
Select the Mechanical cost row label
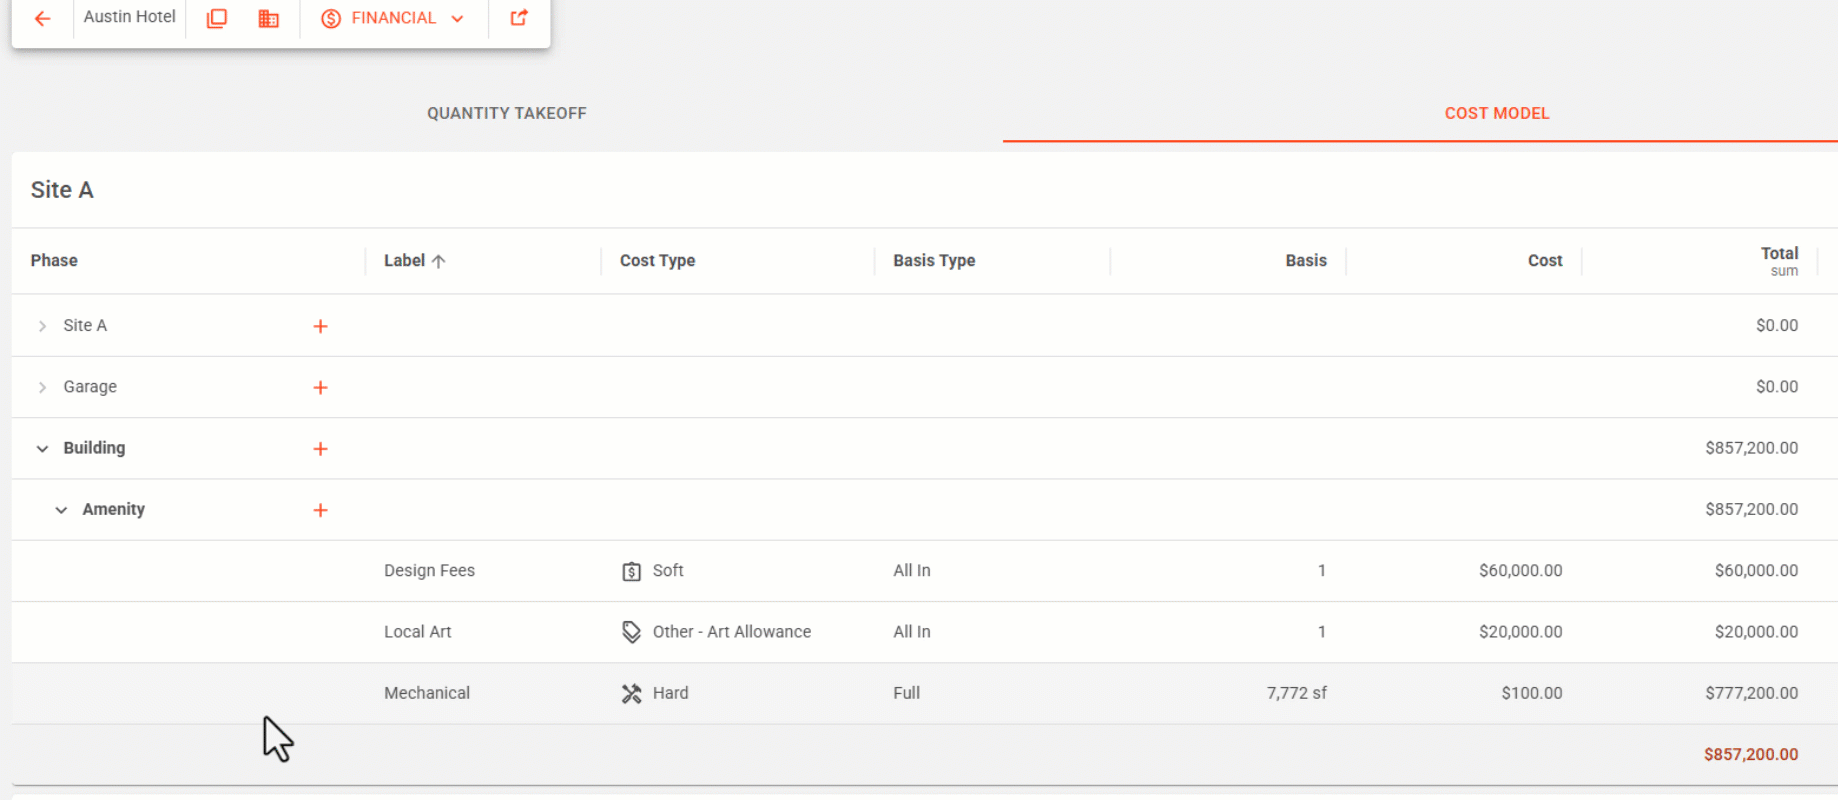coord(427,693)
